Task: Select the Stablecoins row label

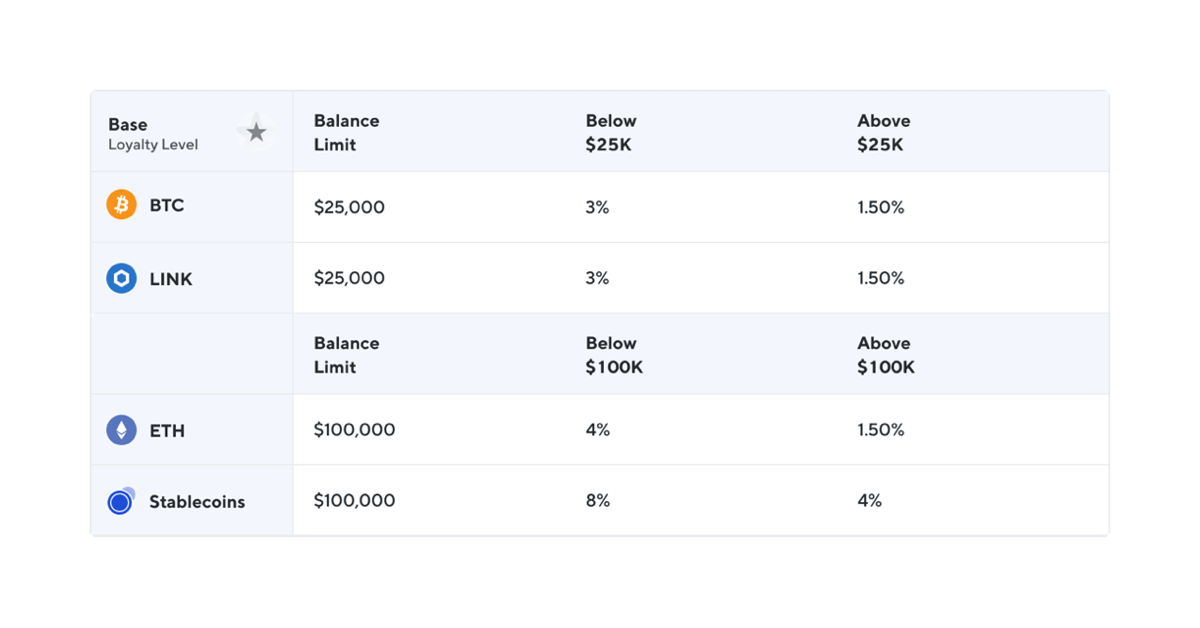Action: click(x=197, y=502)
